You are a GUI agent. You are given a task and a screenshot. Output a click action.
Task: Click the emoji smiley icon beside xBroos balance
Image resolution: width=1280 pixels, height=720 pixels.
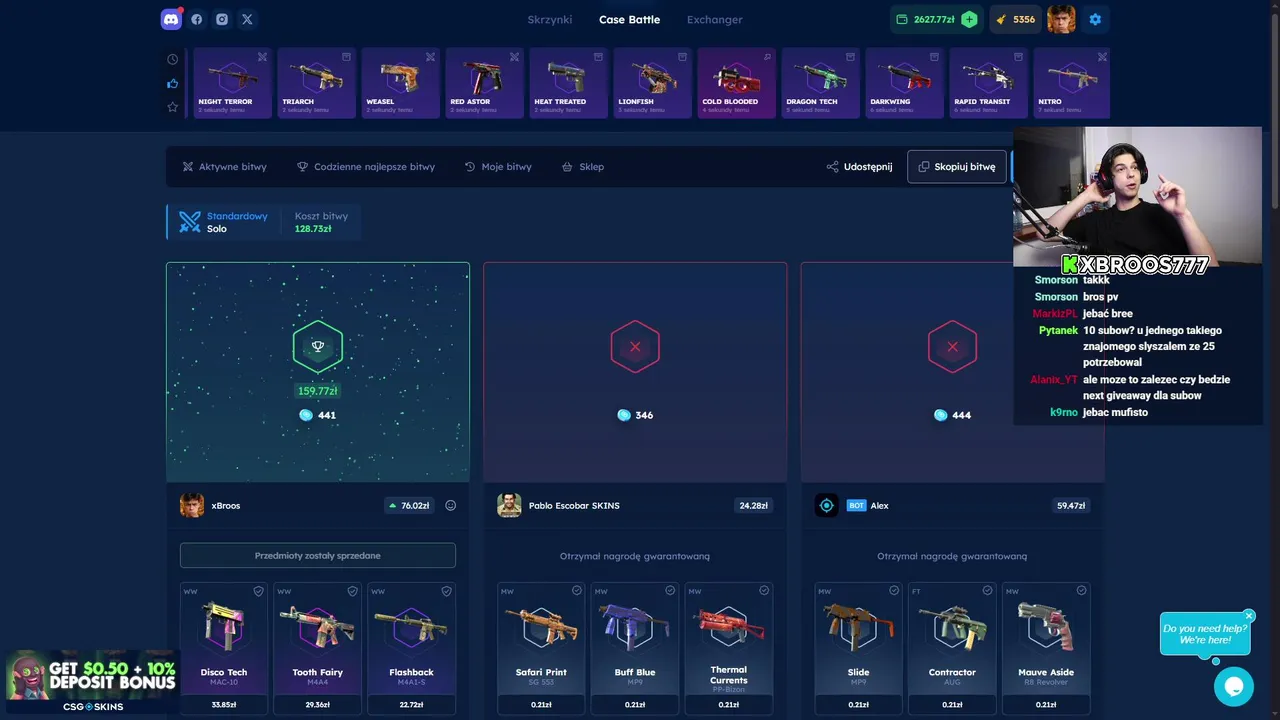coord(450,505)
